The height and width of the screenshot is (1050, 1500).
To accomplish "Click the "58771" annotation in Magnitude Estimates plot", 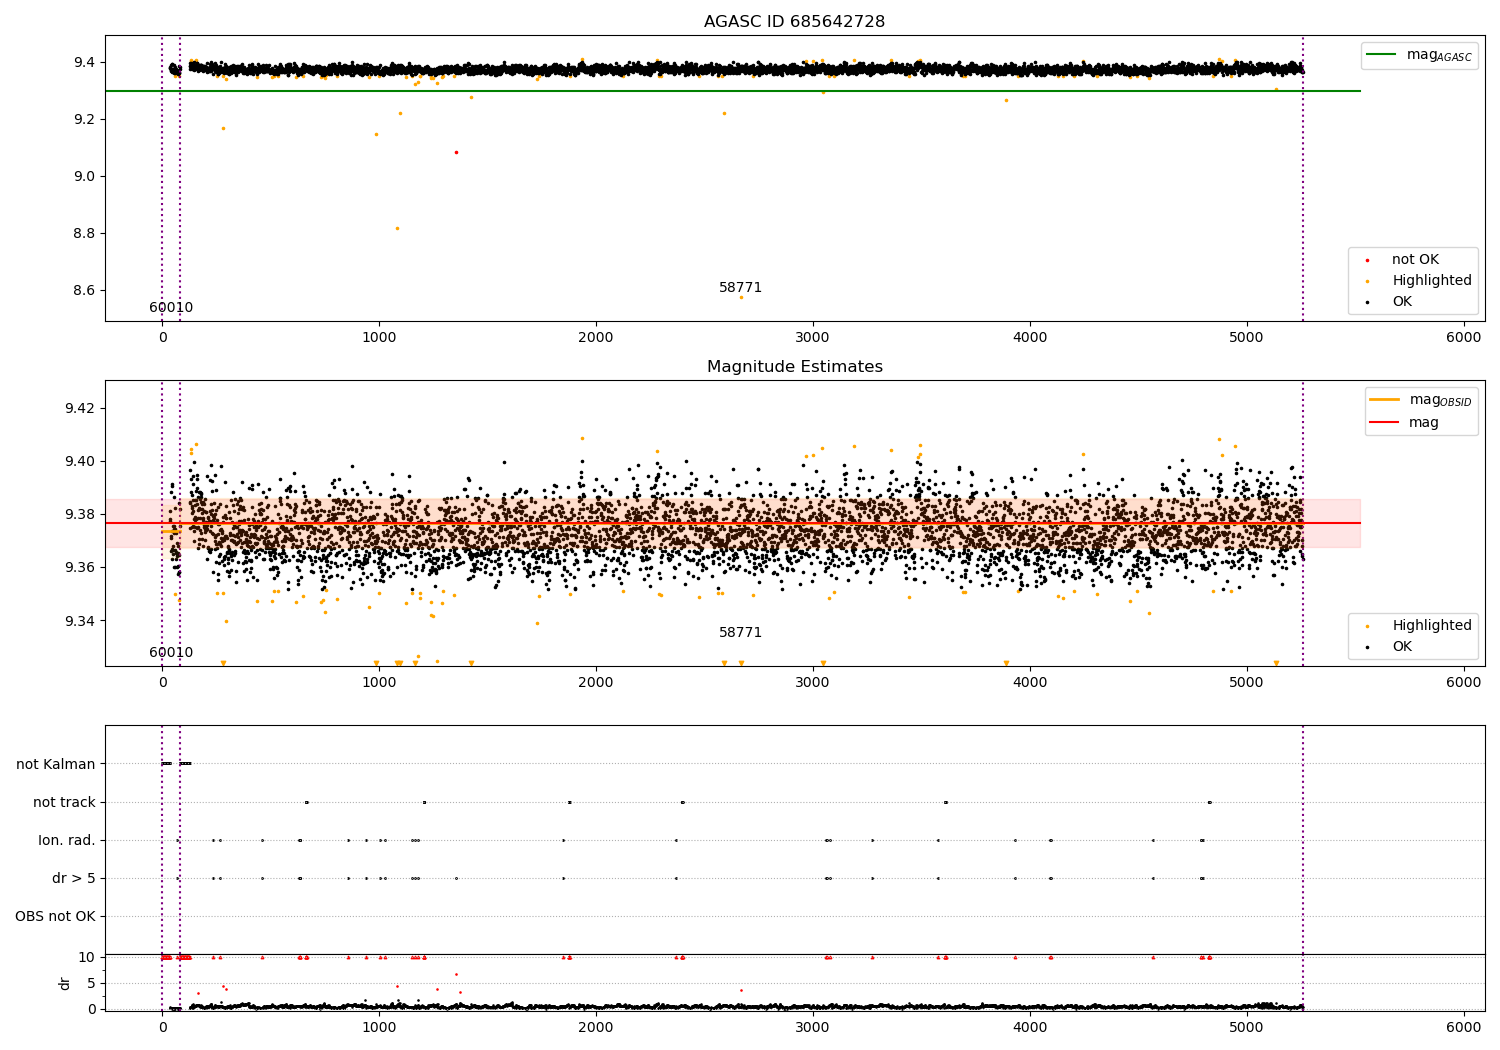I will [x=740, y=633].
